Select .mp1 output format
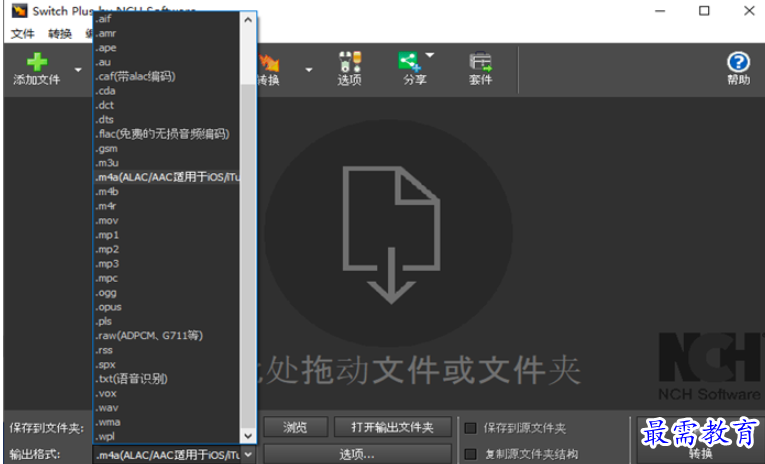The image size is (765, 464). click(x=166, y=235)
